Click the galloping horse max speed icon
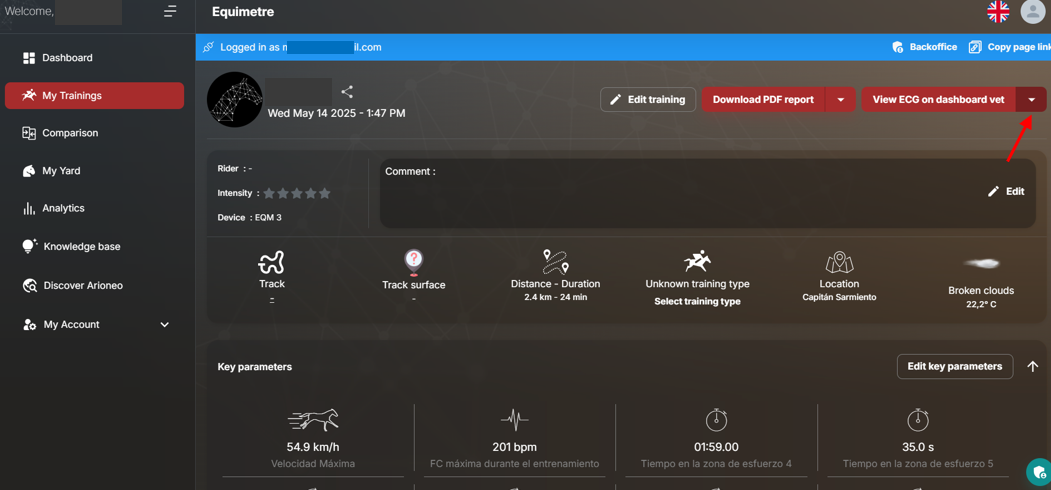The width and height of the screenshot is (1051, 490). [313, 420]
